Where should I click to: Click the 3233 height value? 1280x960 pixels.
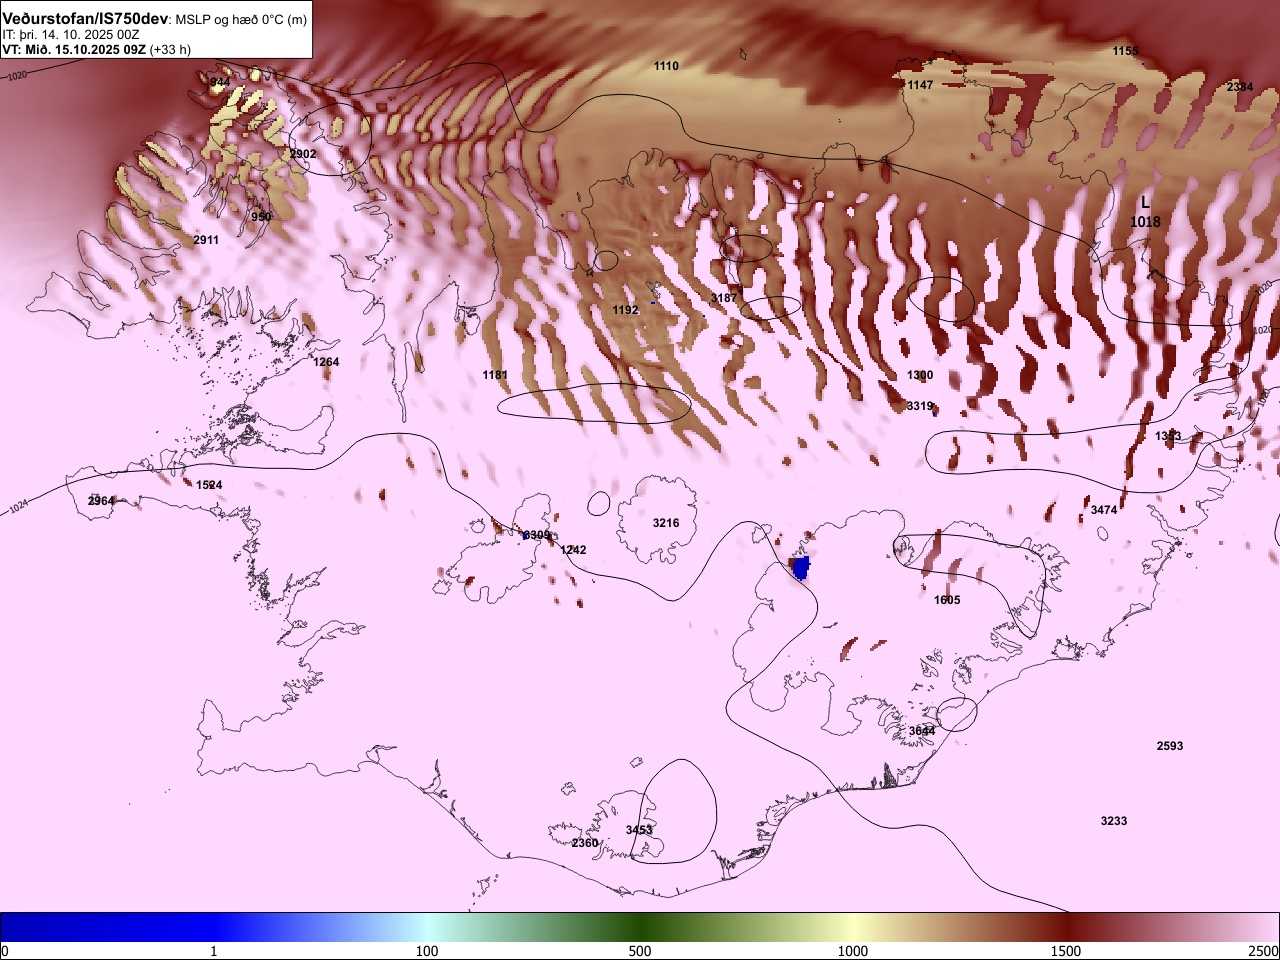coord(1114,821)
